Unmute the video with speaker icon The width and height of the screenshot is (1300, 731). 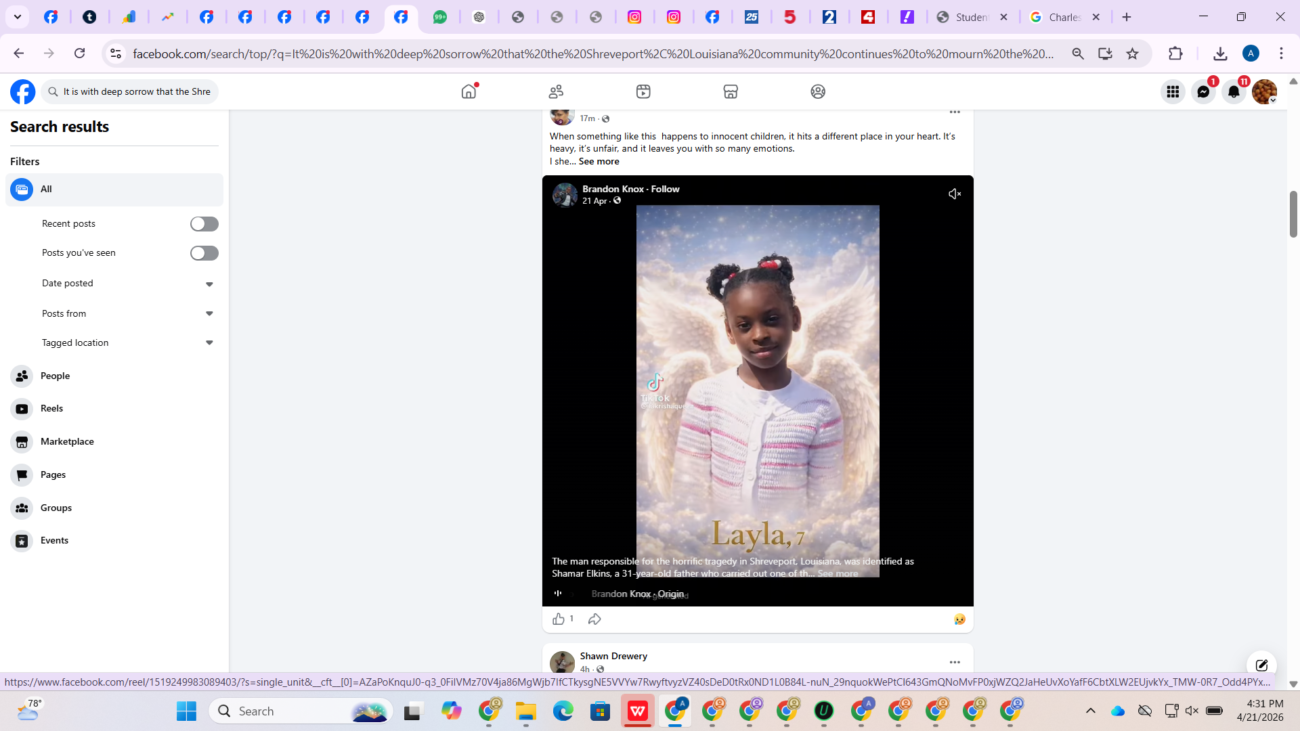(954, 194)
